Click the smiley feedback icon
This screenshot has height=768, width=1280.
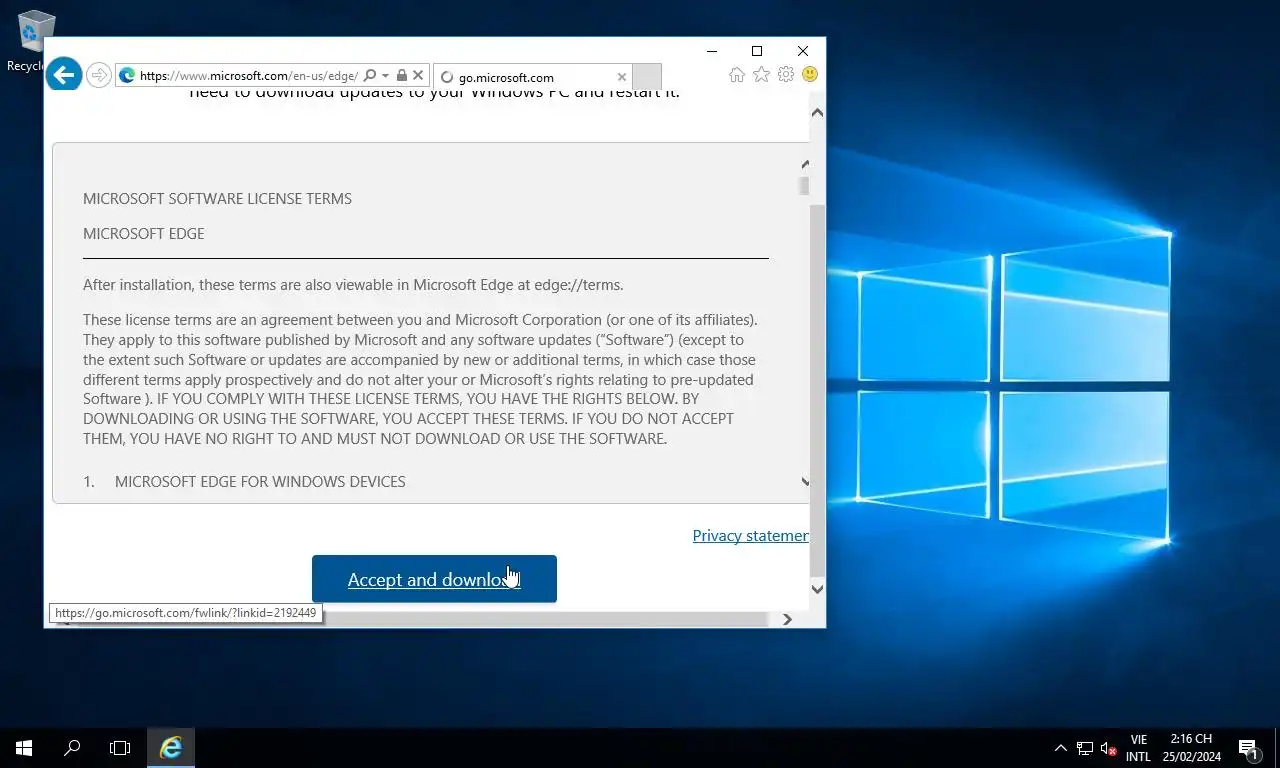coord(810,74)
